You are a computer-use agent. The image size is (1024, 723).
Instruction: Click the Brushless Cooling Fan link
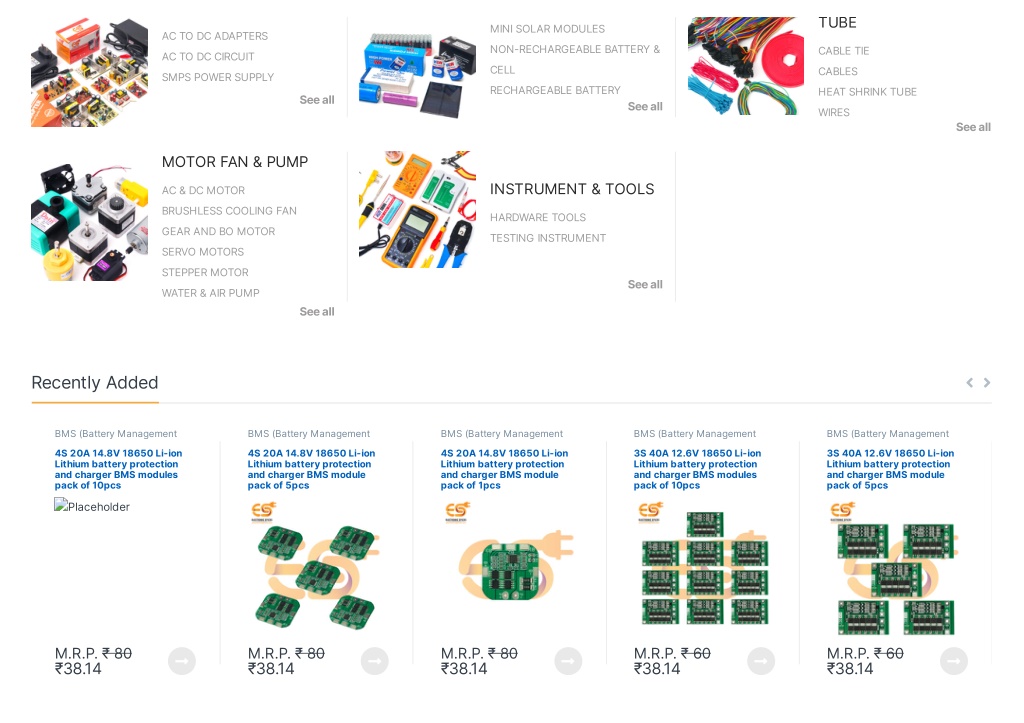[229, 211]
